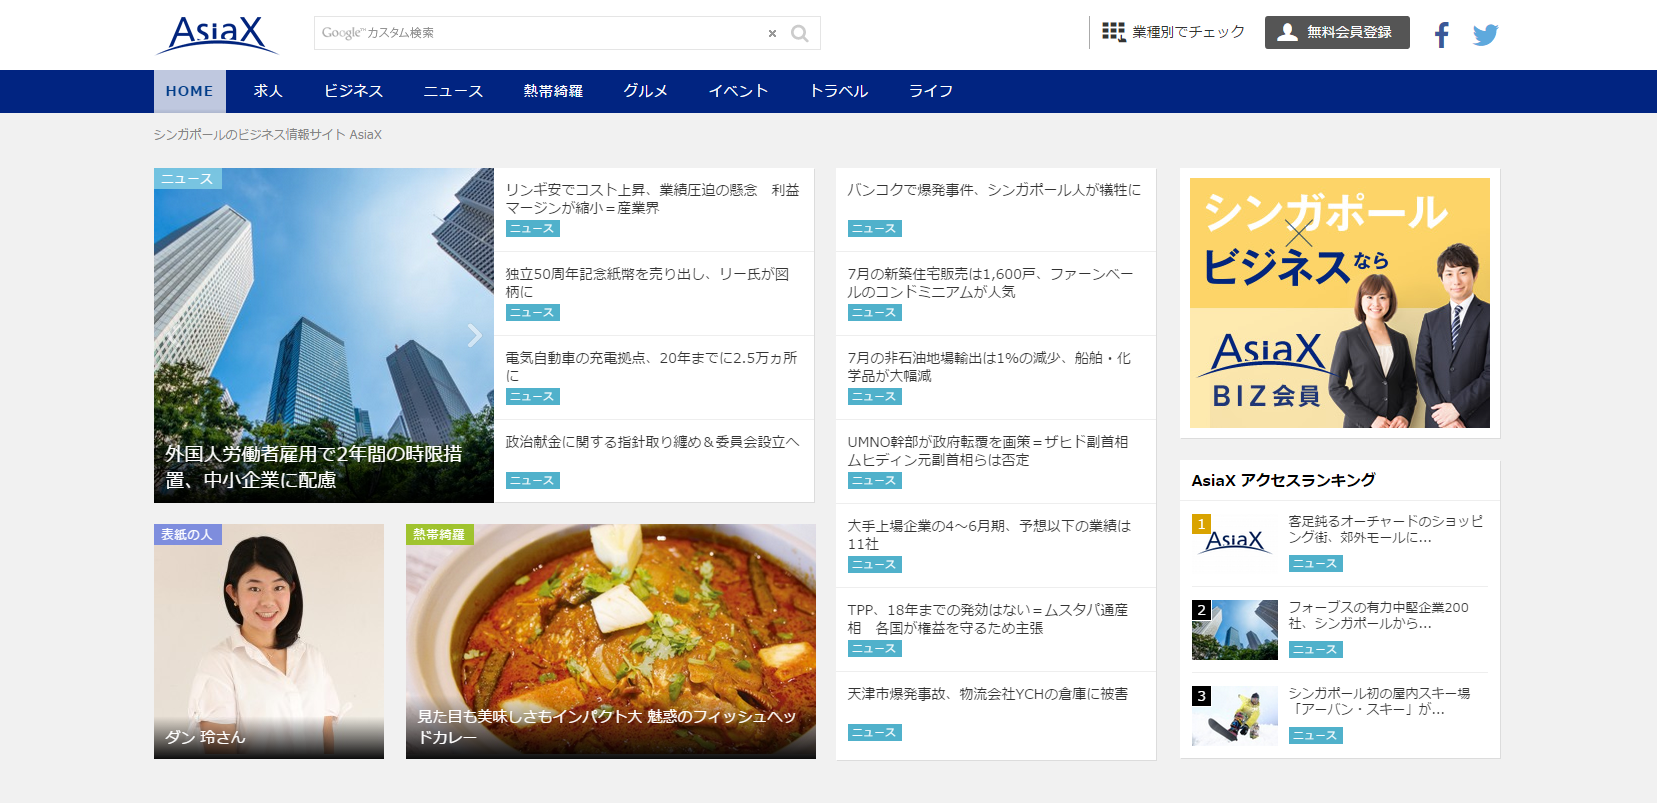Open the ダン 玲さん cover person thumbnail
This screenshot has height=803, width=1657.
268,640
